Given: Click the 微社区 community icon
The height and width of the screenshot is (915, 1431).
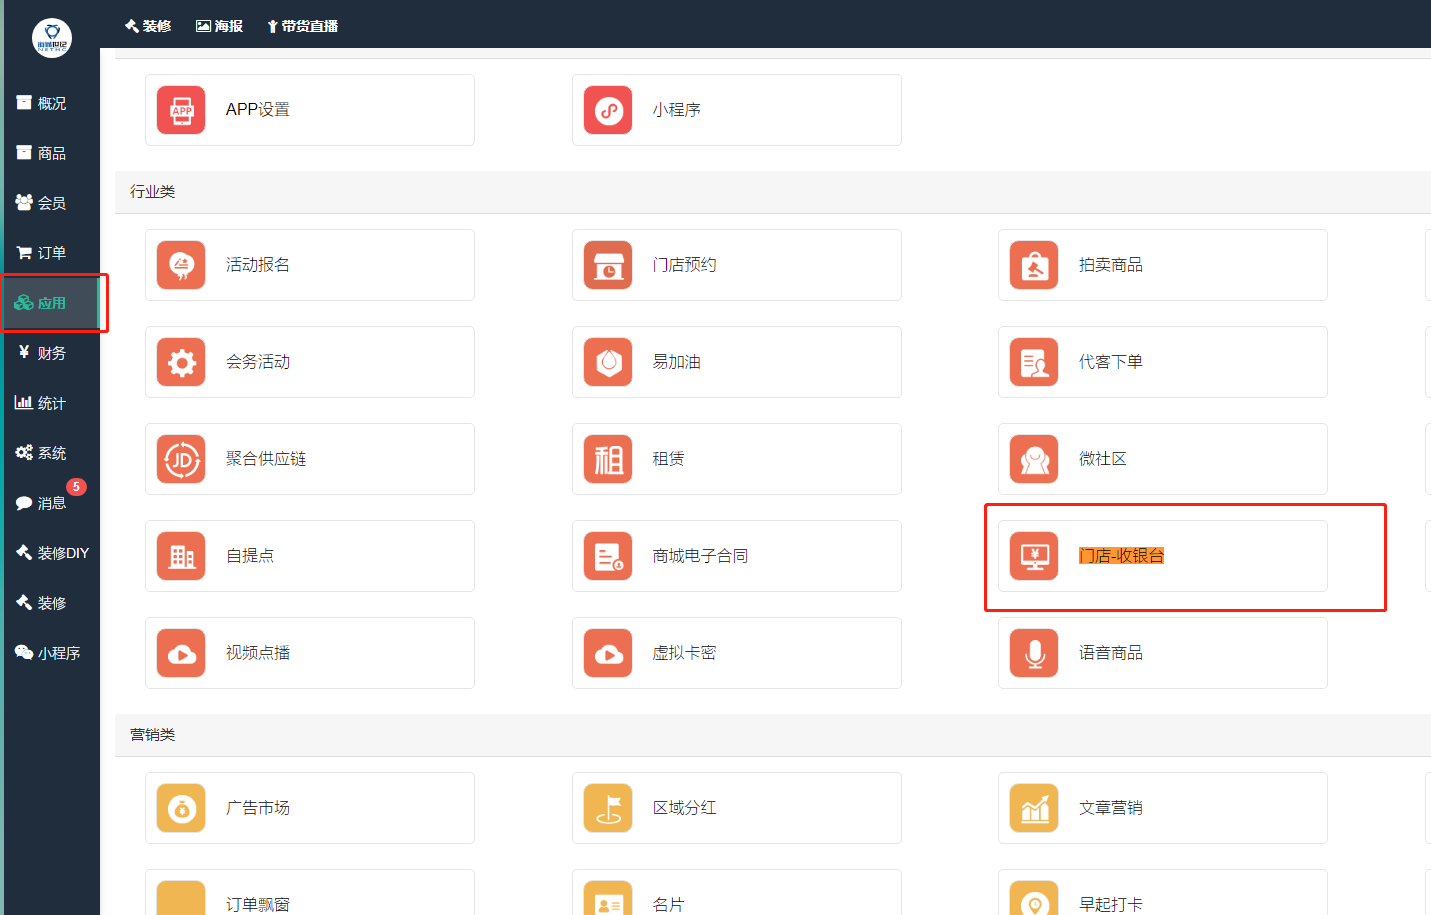Looking at the screenshot, I should pos(1034,459).
